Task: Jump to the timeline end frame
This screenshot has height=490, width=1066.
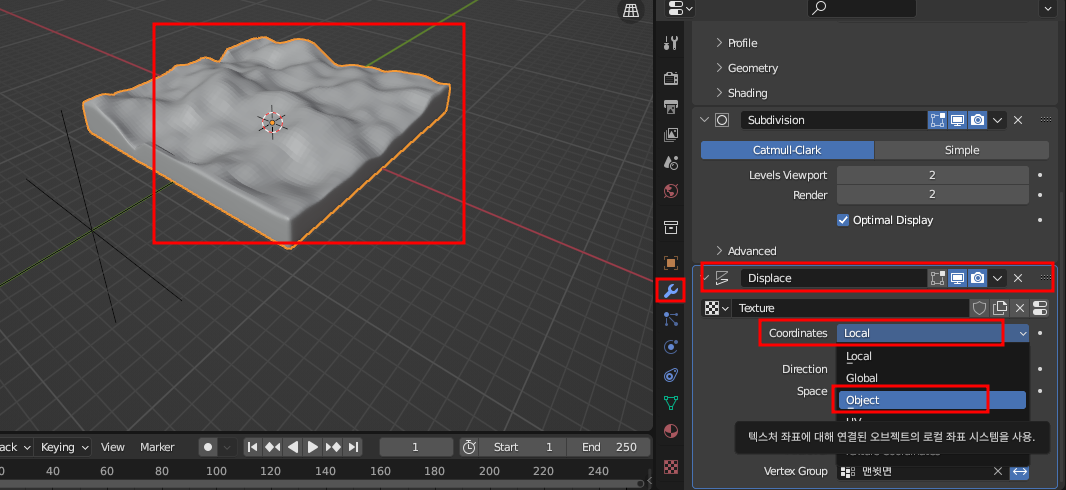Action: (x=354, y=447)
